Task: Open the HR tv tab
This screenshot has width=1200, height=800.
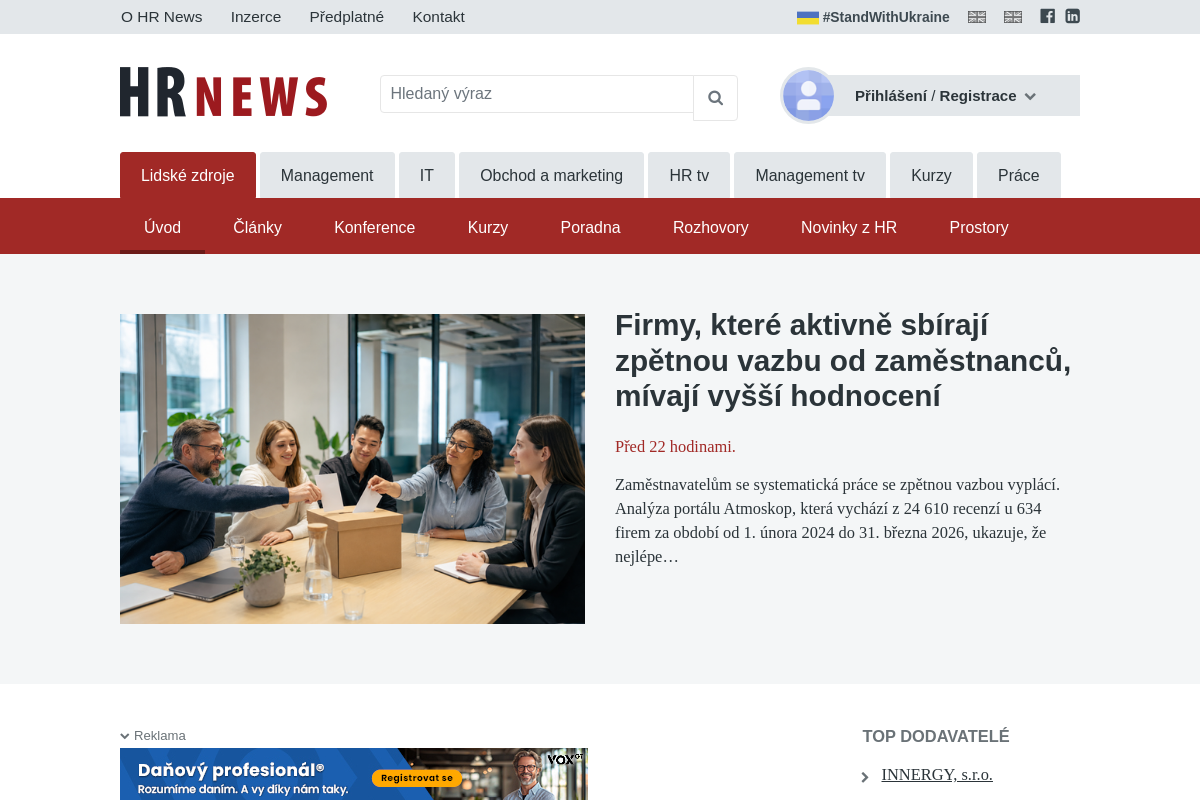Action: pos(689,175)
